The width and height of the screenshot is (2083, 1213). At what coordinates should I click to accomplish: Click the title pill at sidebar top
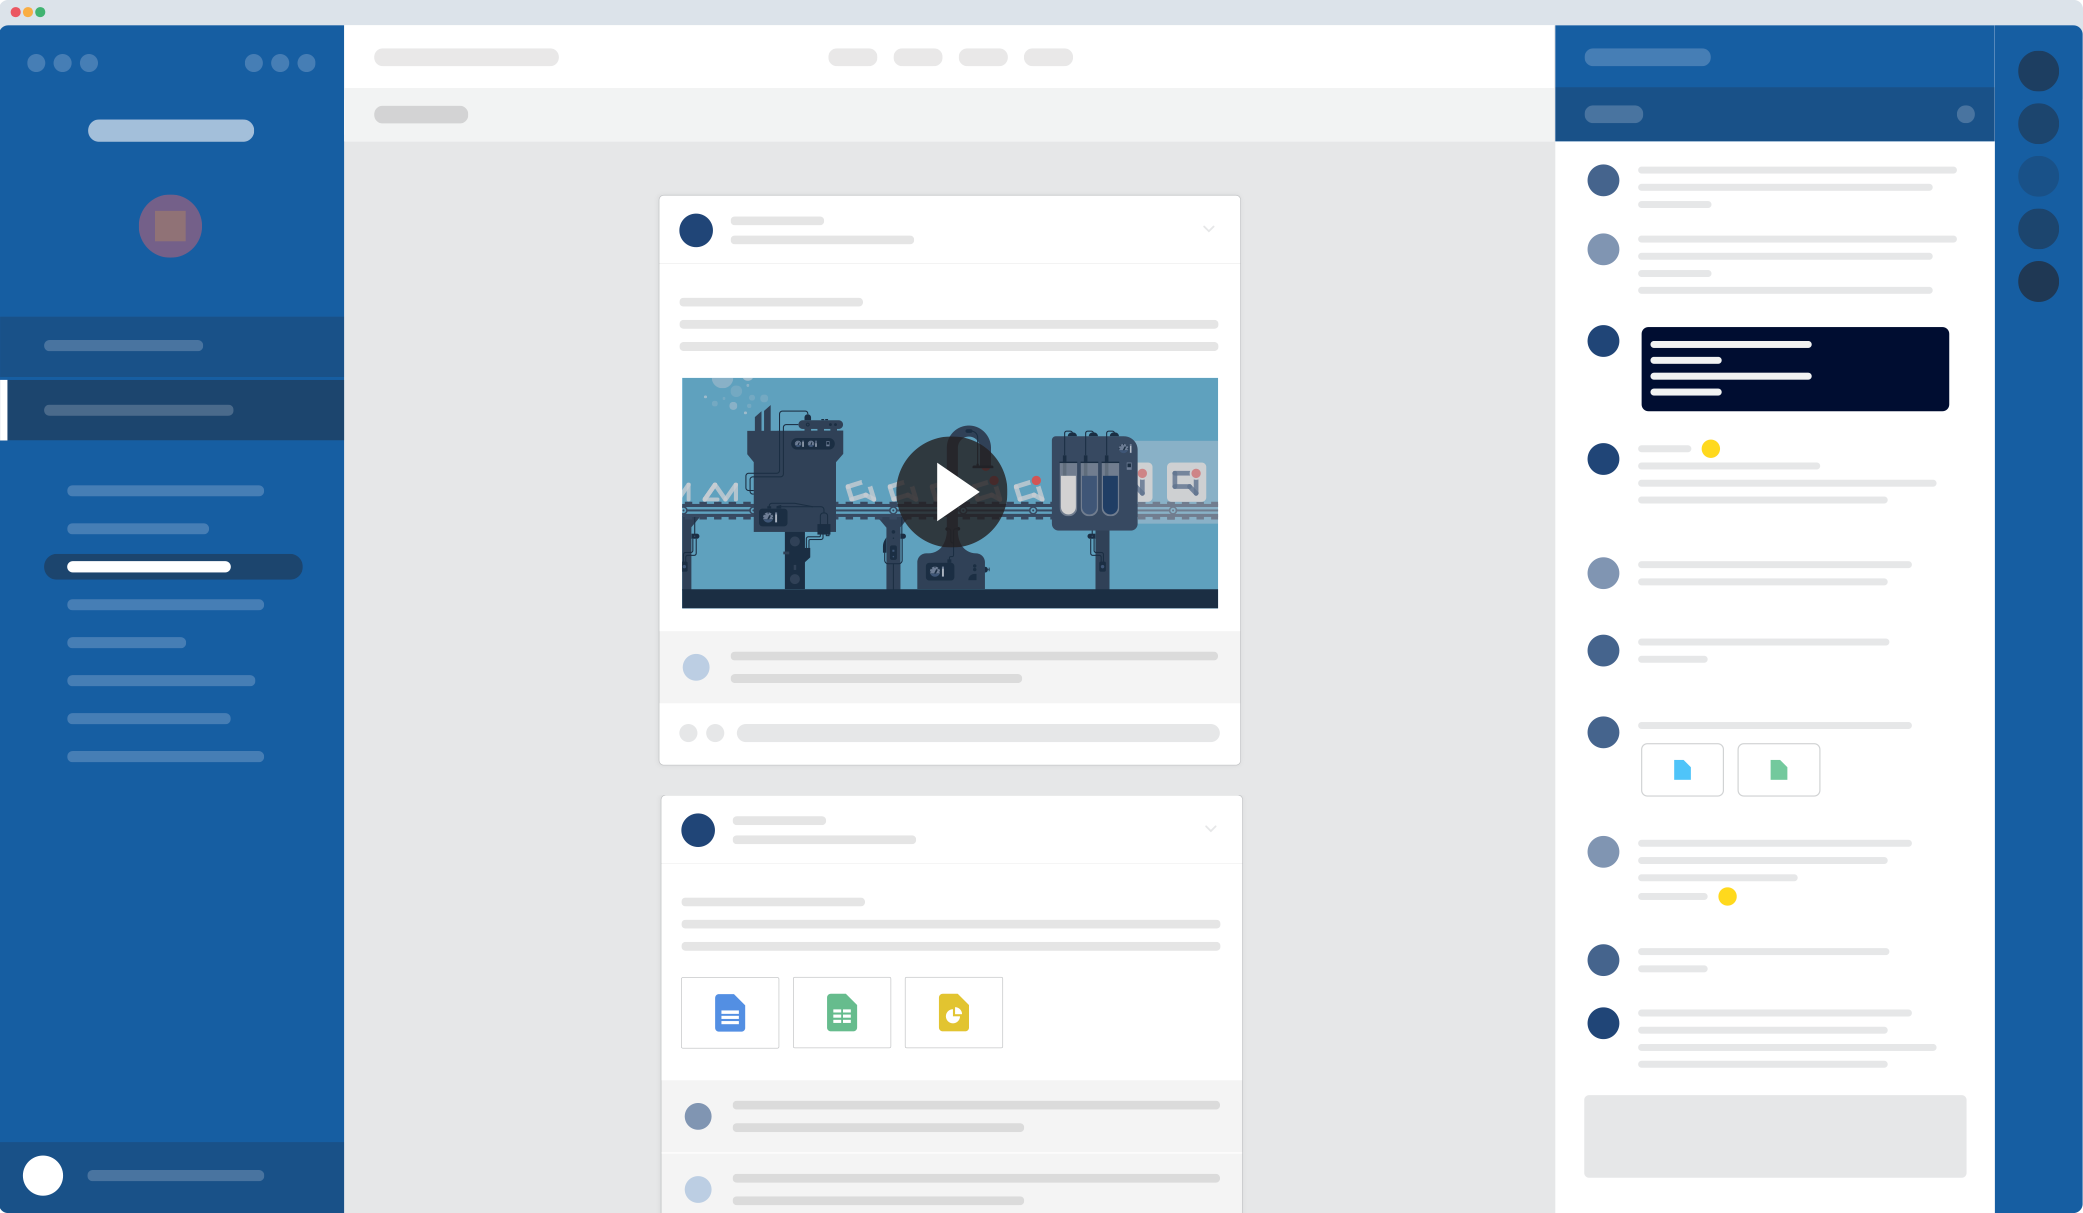(x=171, y=131)
